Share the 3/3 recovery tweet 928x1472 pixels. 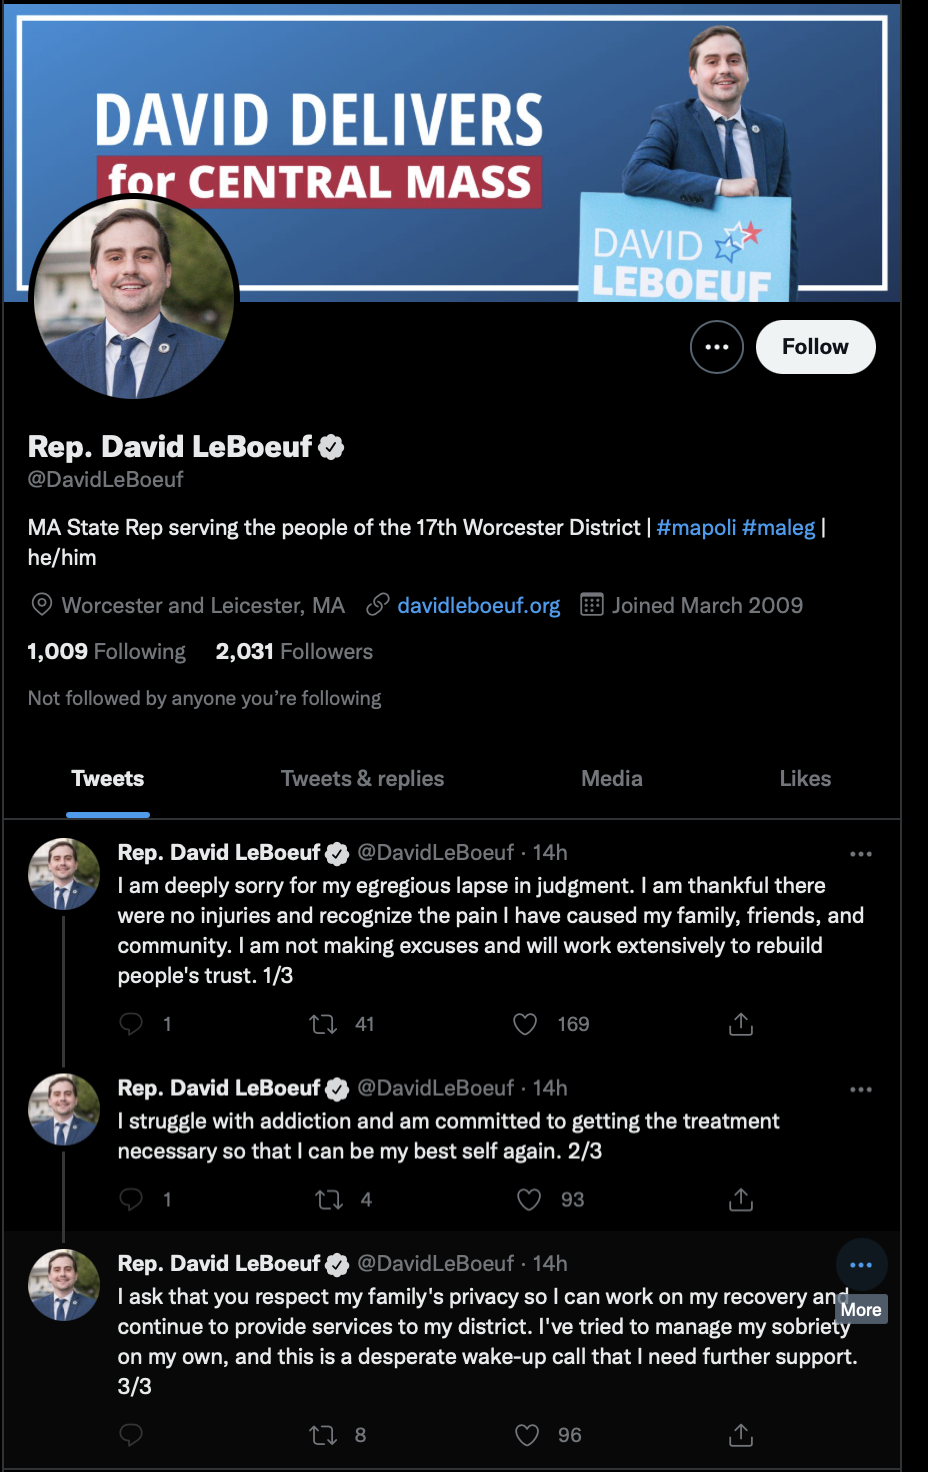(741, 1435)
